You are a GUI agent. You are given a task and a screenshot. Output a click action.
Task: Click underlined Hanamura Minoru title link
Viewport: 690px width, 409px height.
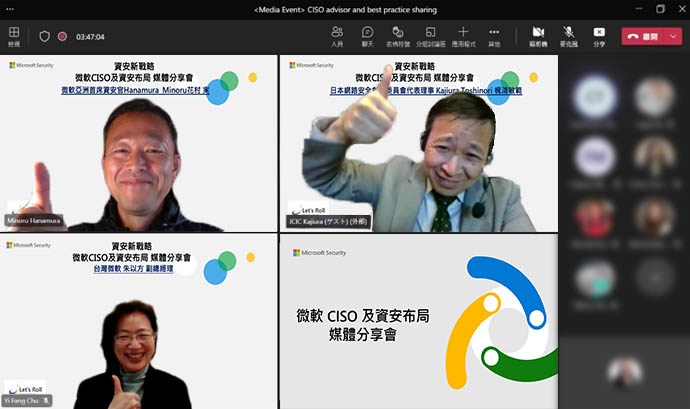pos(135,90)
